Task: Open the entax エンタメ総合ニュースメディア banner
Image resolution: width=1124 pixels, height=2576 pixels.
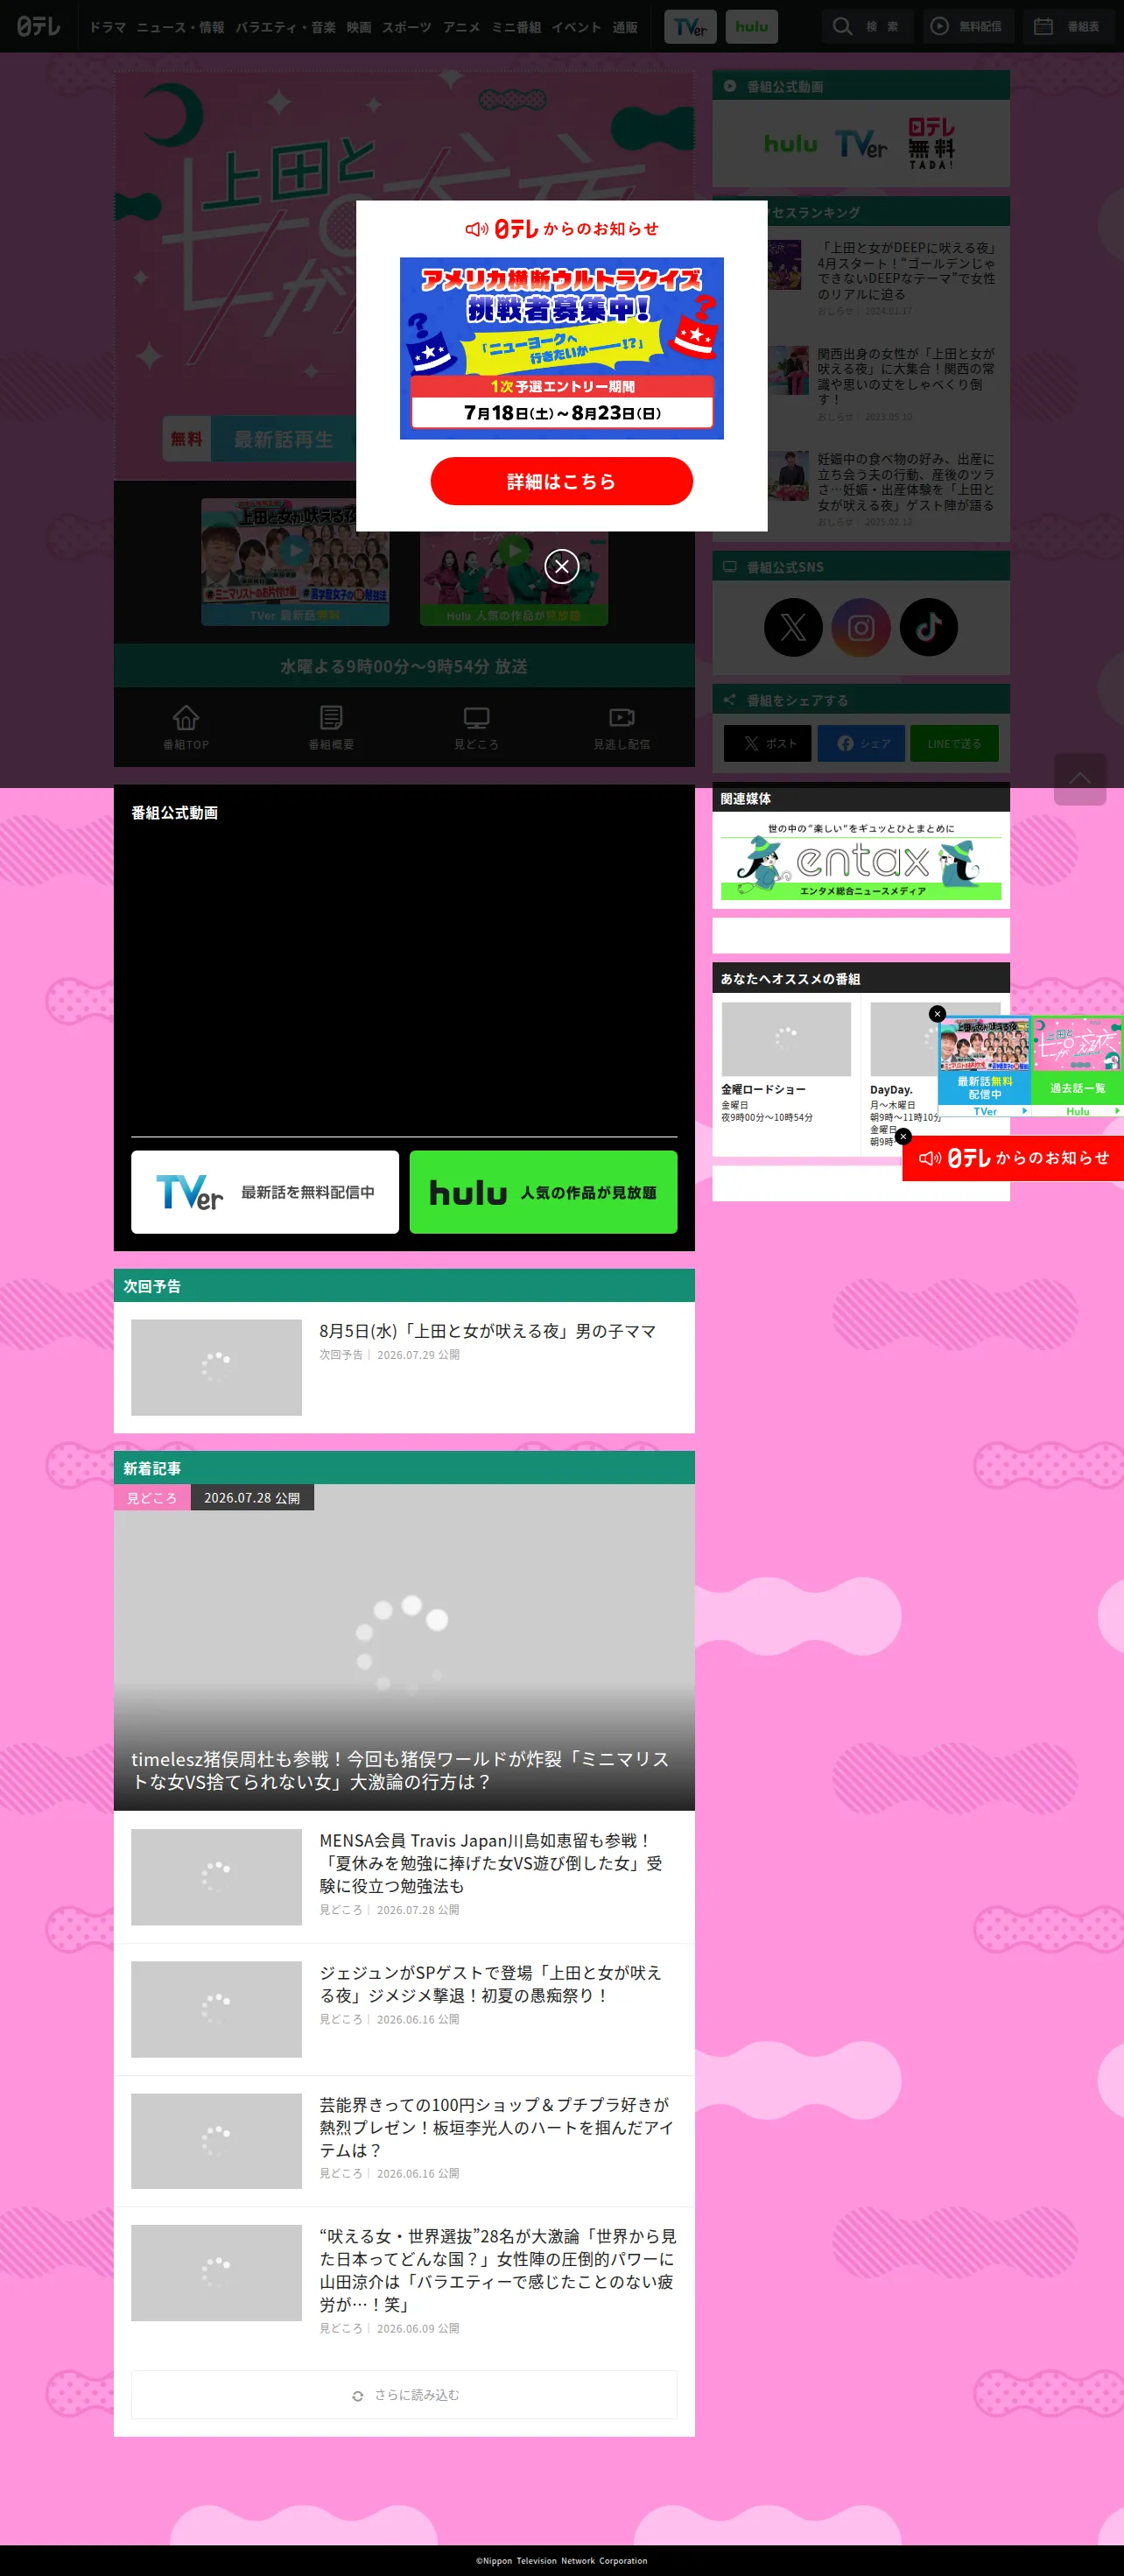Action: [861, 860]
